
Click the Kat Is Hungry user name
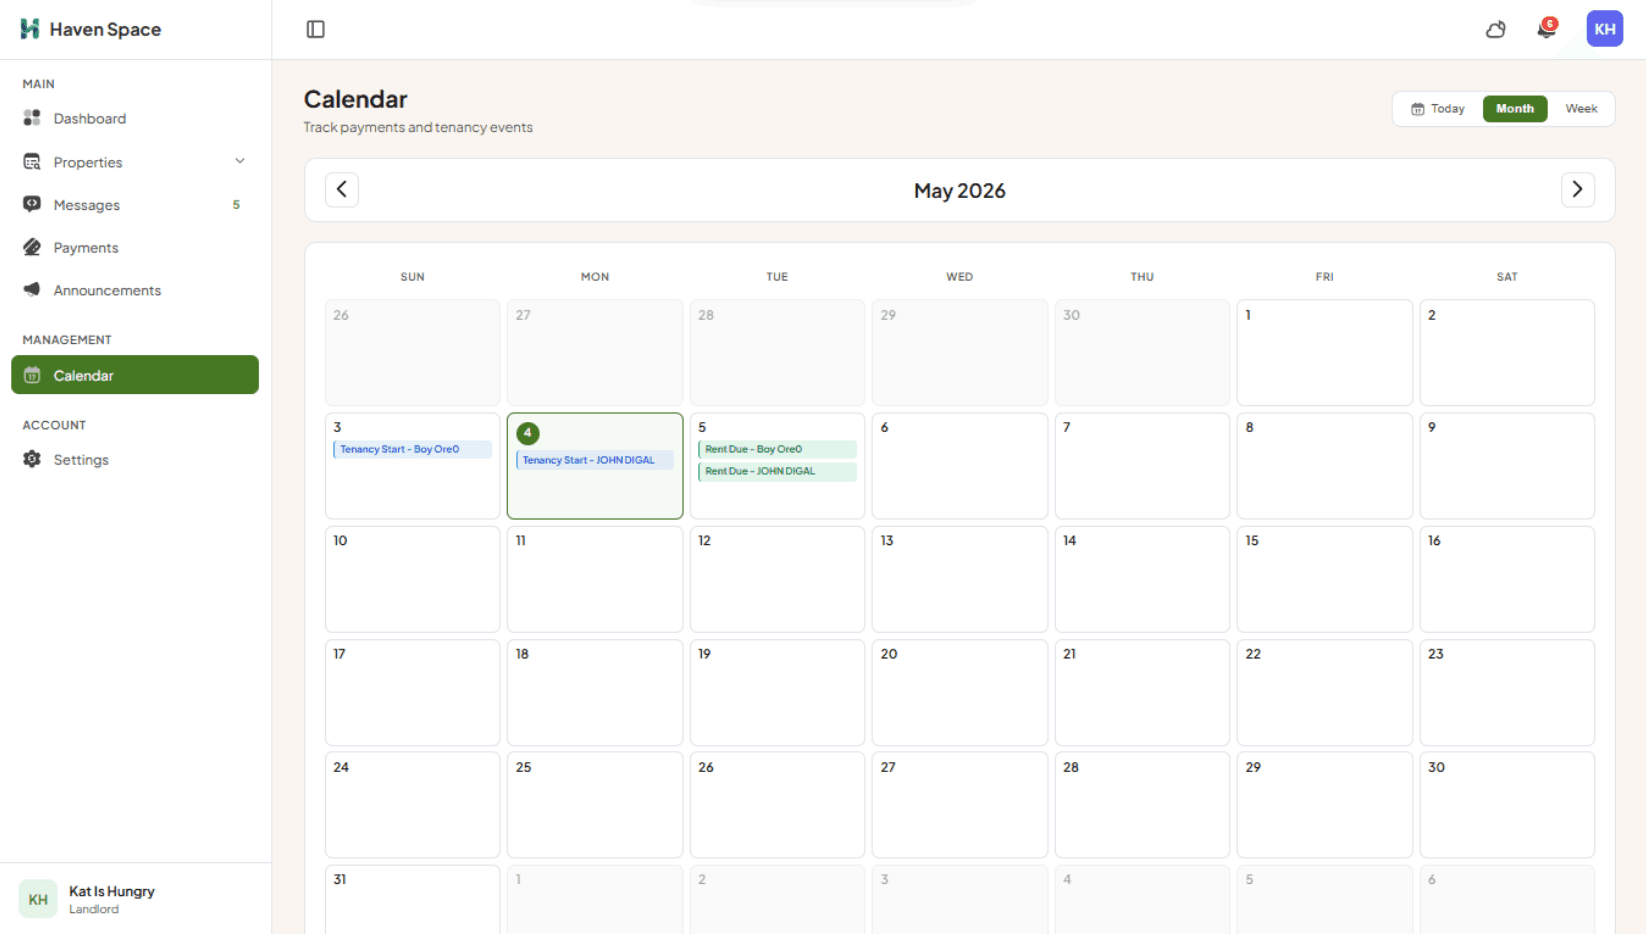[x=112, y=891]
